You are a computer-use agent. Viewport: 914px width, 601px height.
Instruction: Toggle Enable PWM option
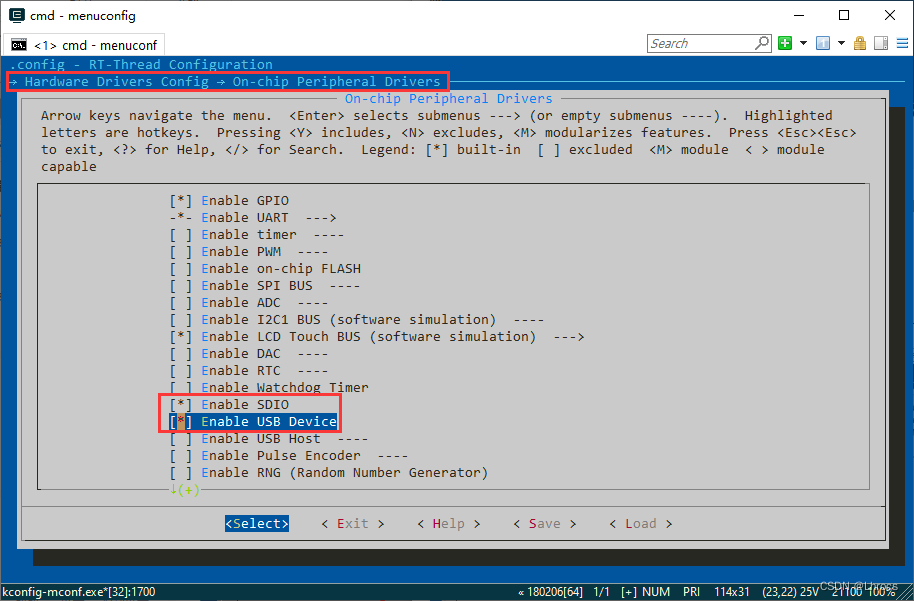click(249, 251)
